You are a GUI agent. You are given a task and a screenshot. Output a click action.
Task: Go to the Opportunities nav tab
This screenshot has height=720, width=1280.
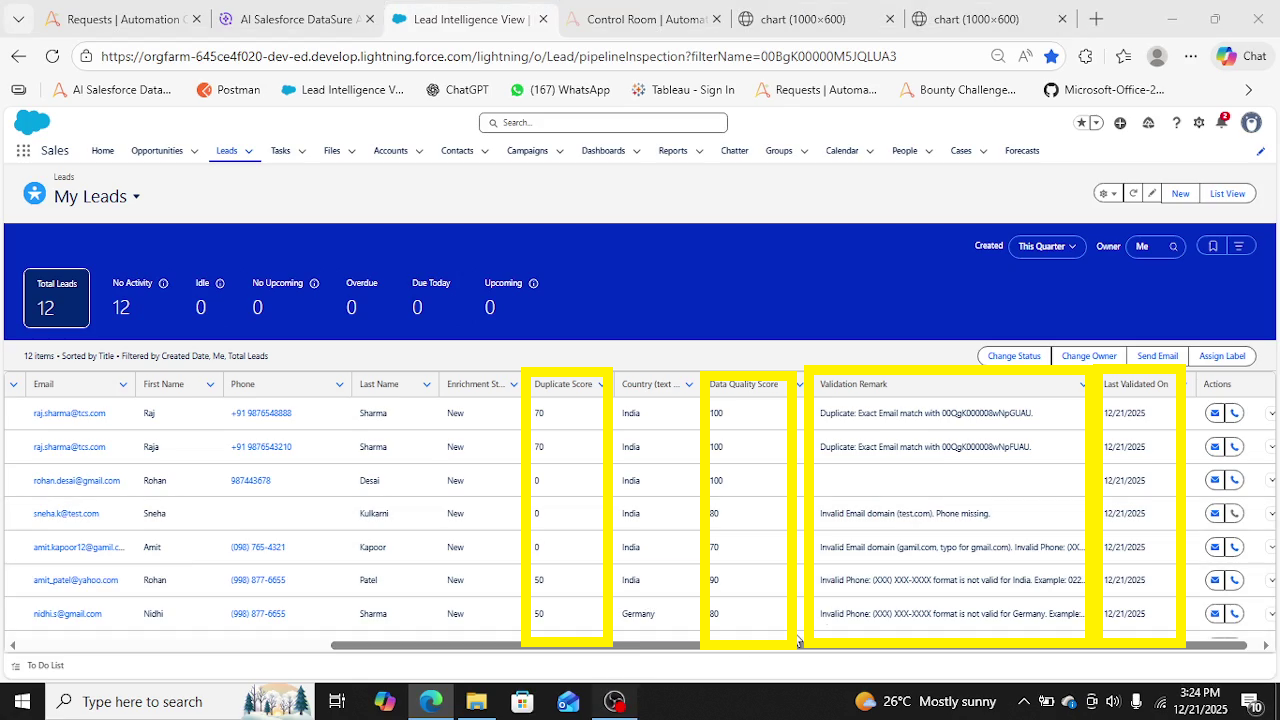[157, 151]
